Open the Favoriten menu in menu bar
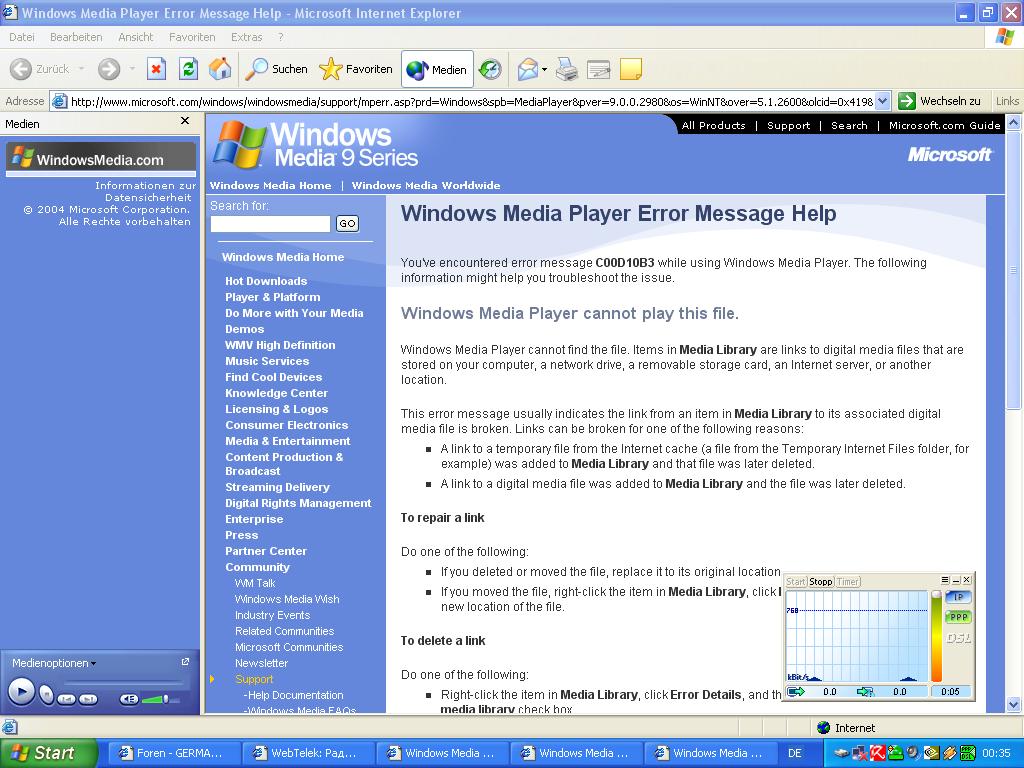 (192, 37)
